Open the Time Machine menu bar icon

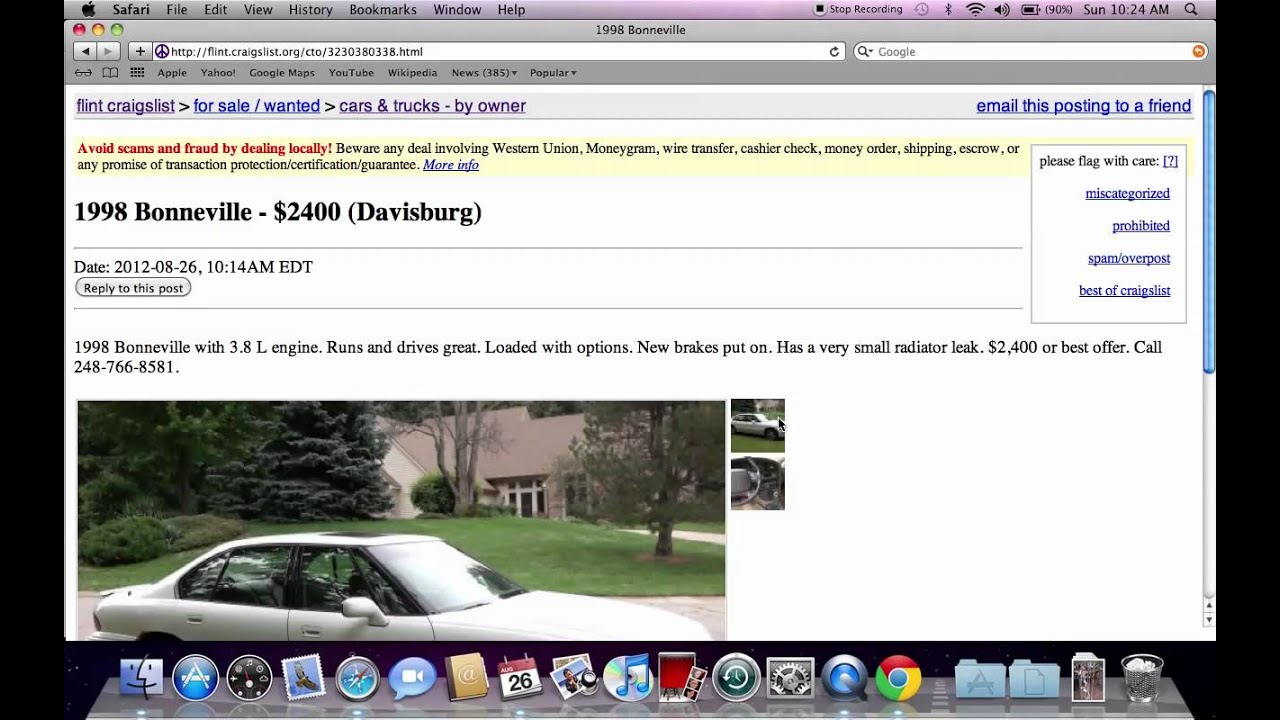click(921, 9)
